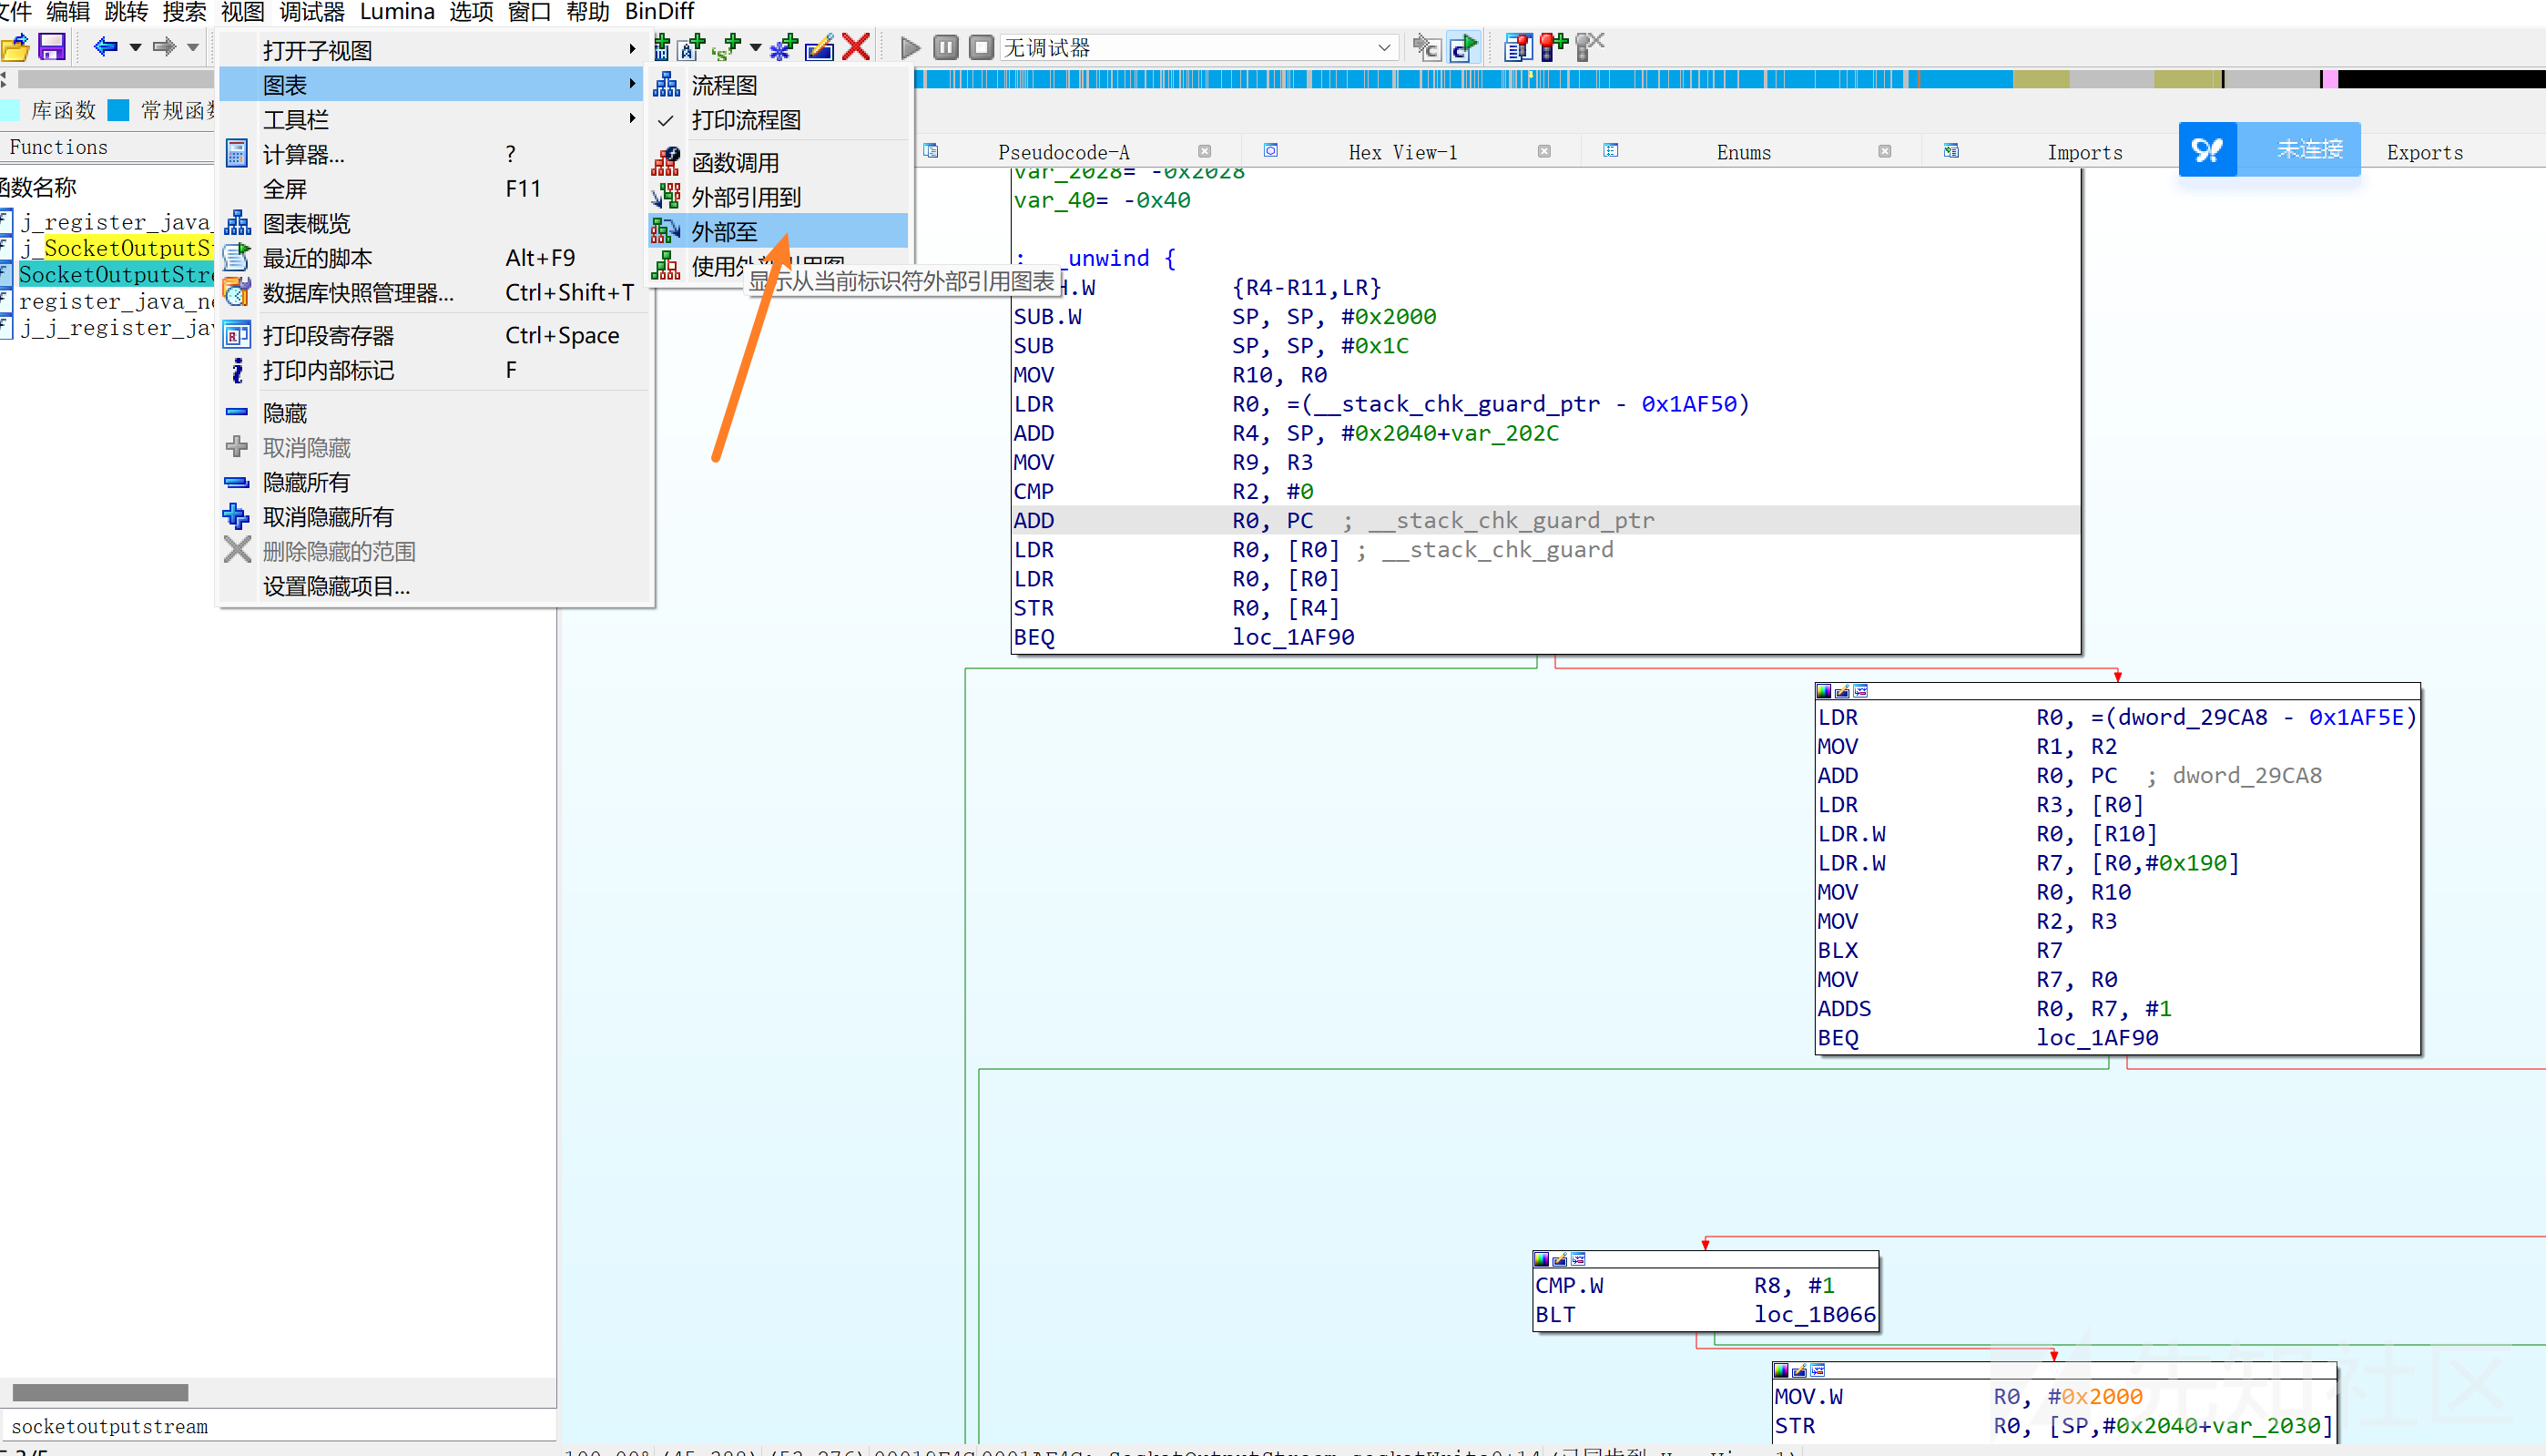Click the blue star with plus icon
Viewport: 2546px width, 1456px height.
pos(784,46)
